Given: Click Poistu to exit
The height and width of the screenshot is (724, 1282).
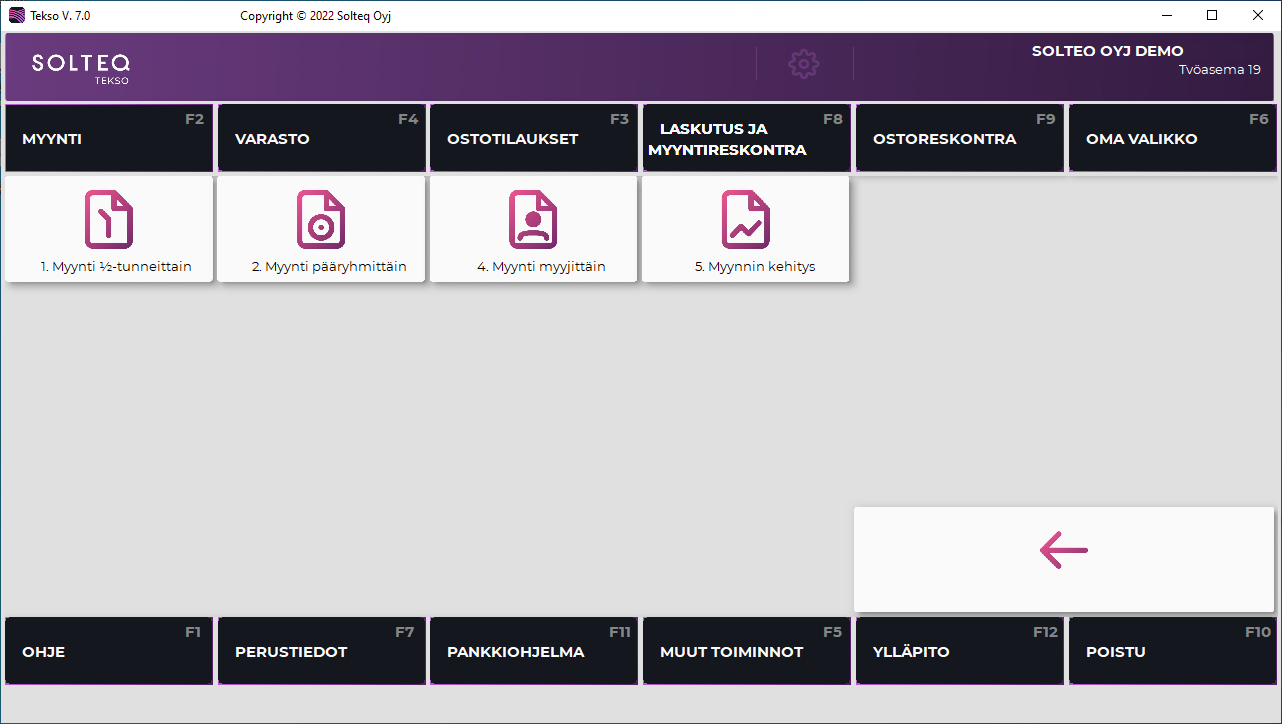Looking at the screenshot, I should pyautogui.click(x=1172, y=651).
